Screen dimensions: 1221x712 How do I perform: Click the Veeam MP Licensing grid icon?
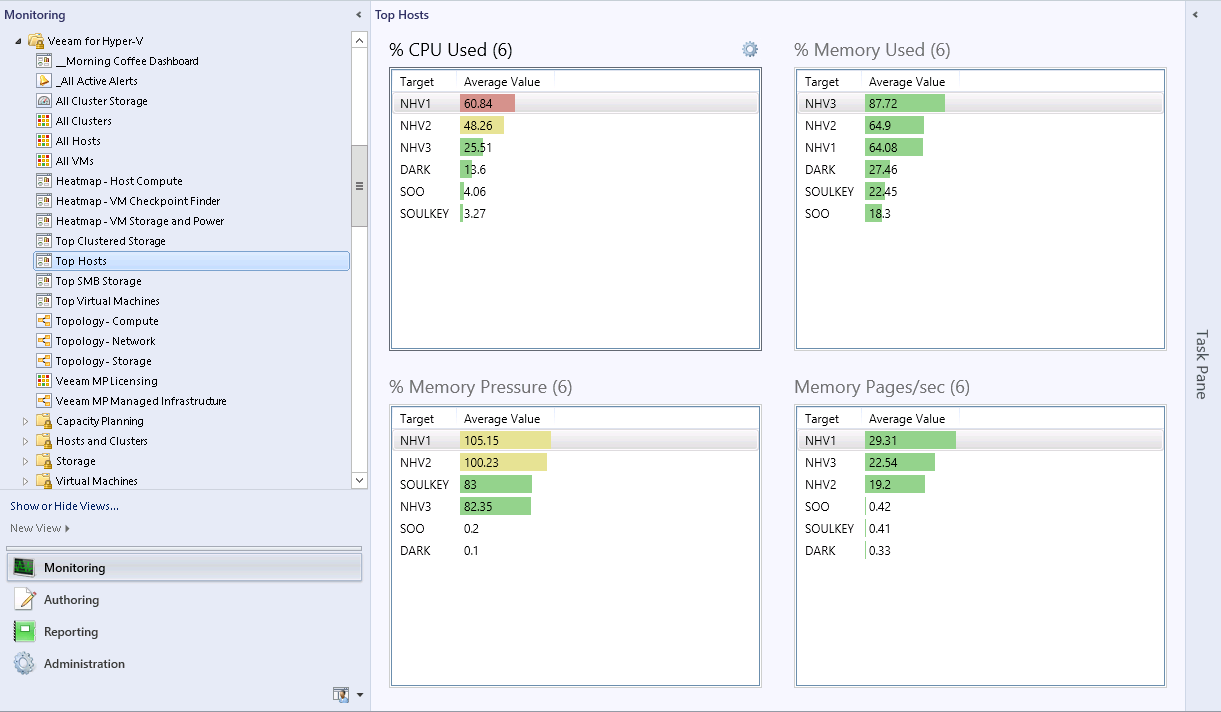(44, 381)
